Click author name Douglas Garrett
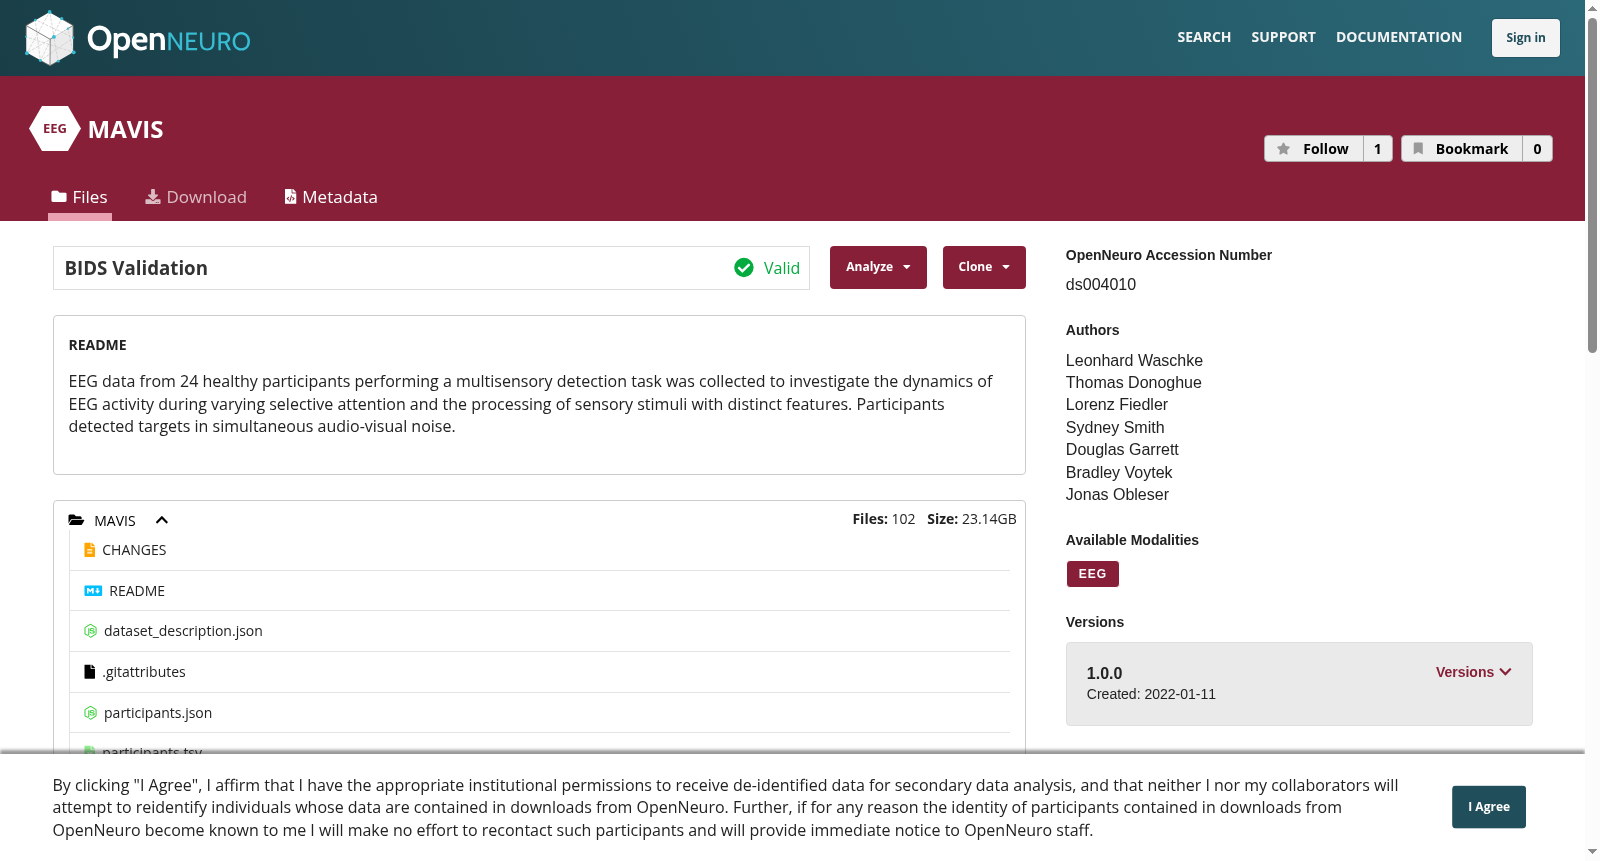The width and height of the screenshot is (1600, 861). (1122, 449)
